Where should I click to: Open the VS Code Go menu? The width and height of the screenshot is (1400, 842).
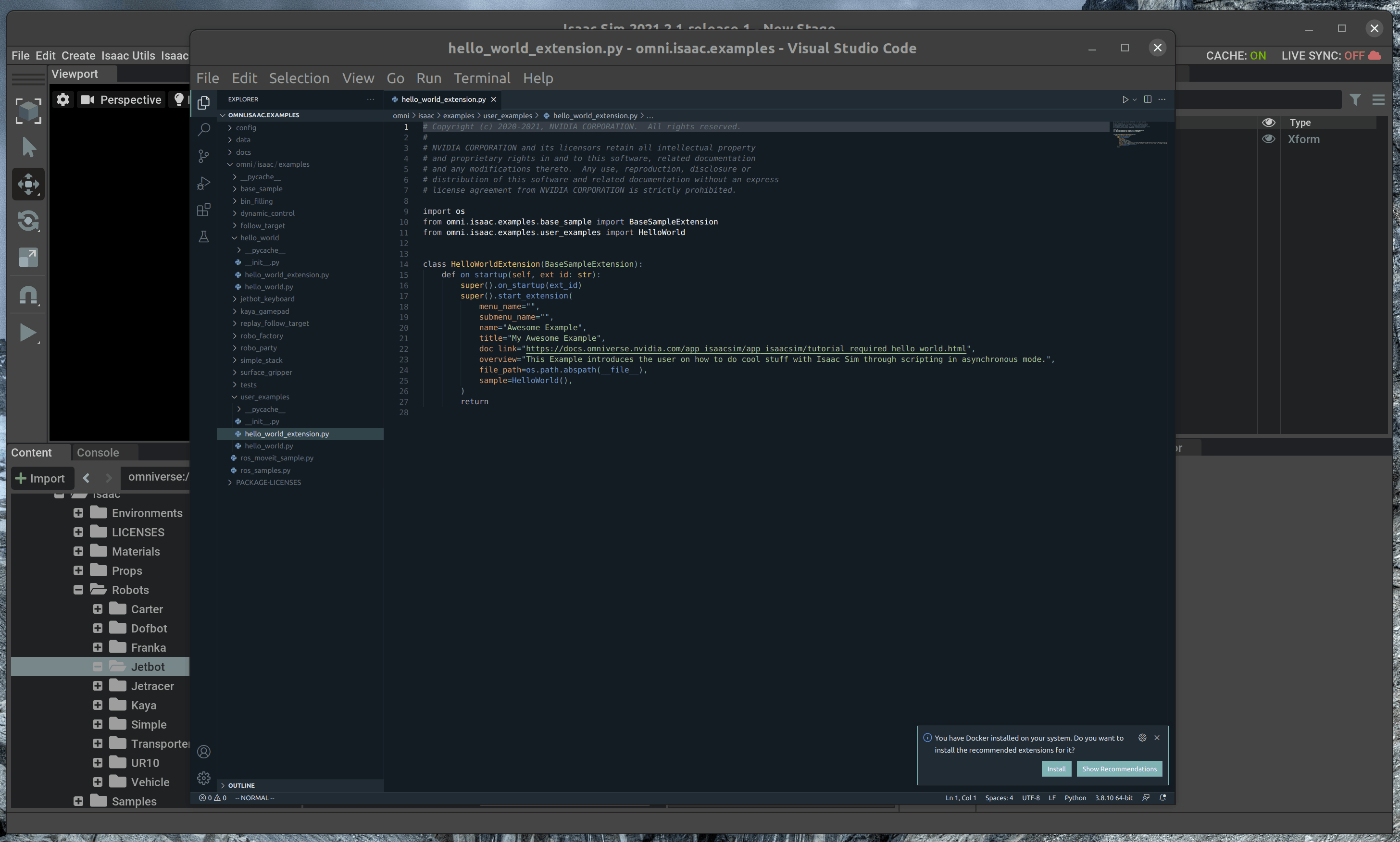point(395,78)
